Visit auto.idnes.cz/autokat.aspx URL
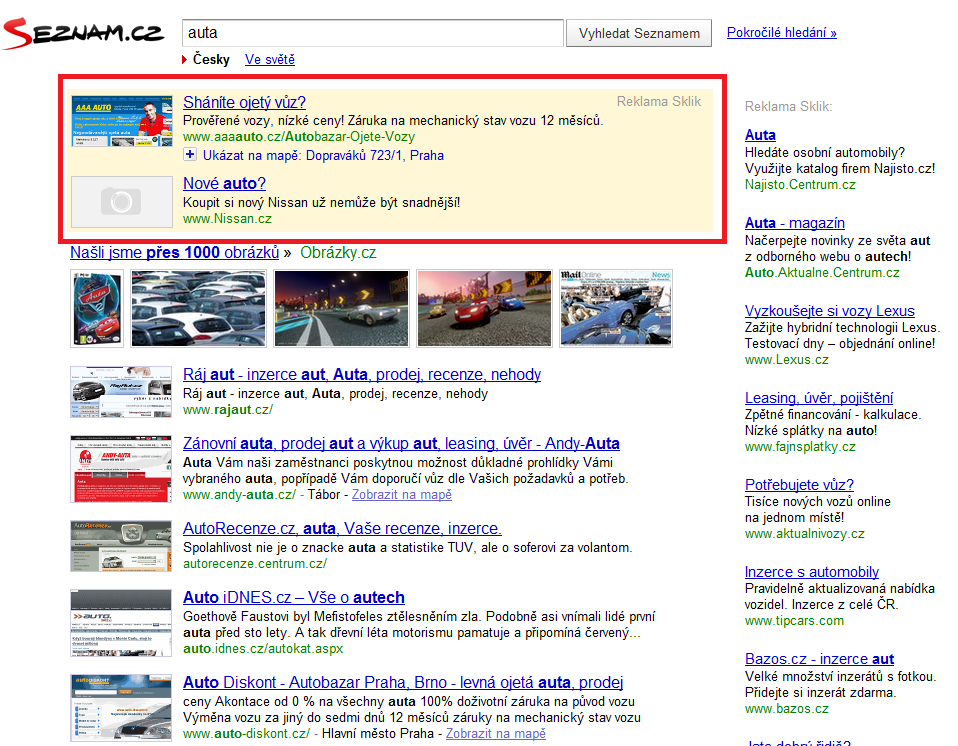This screenshot has width=958, height=746. pyautogui.click(x=263, y=649)
